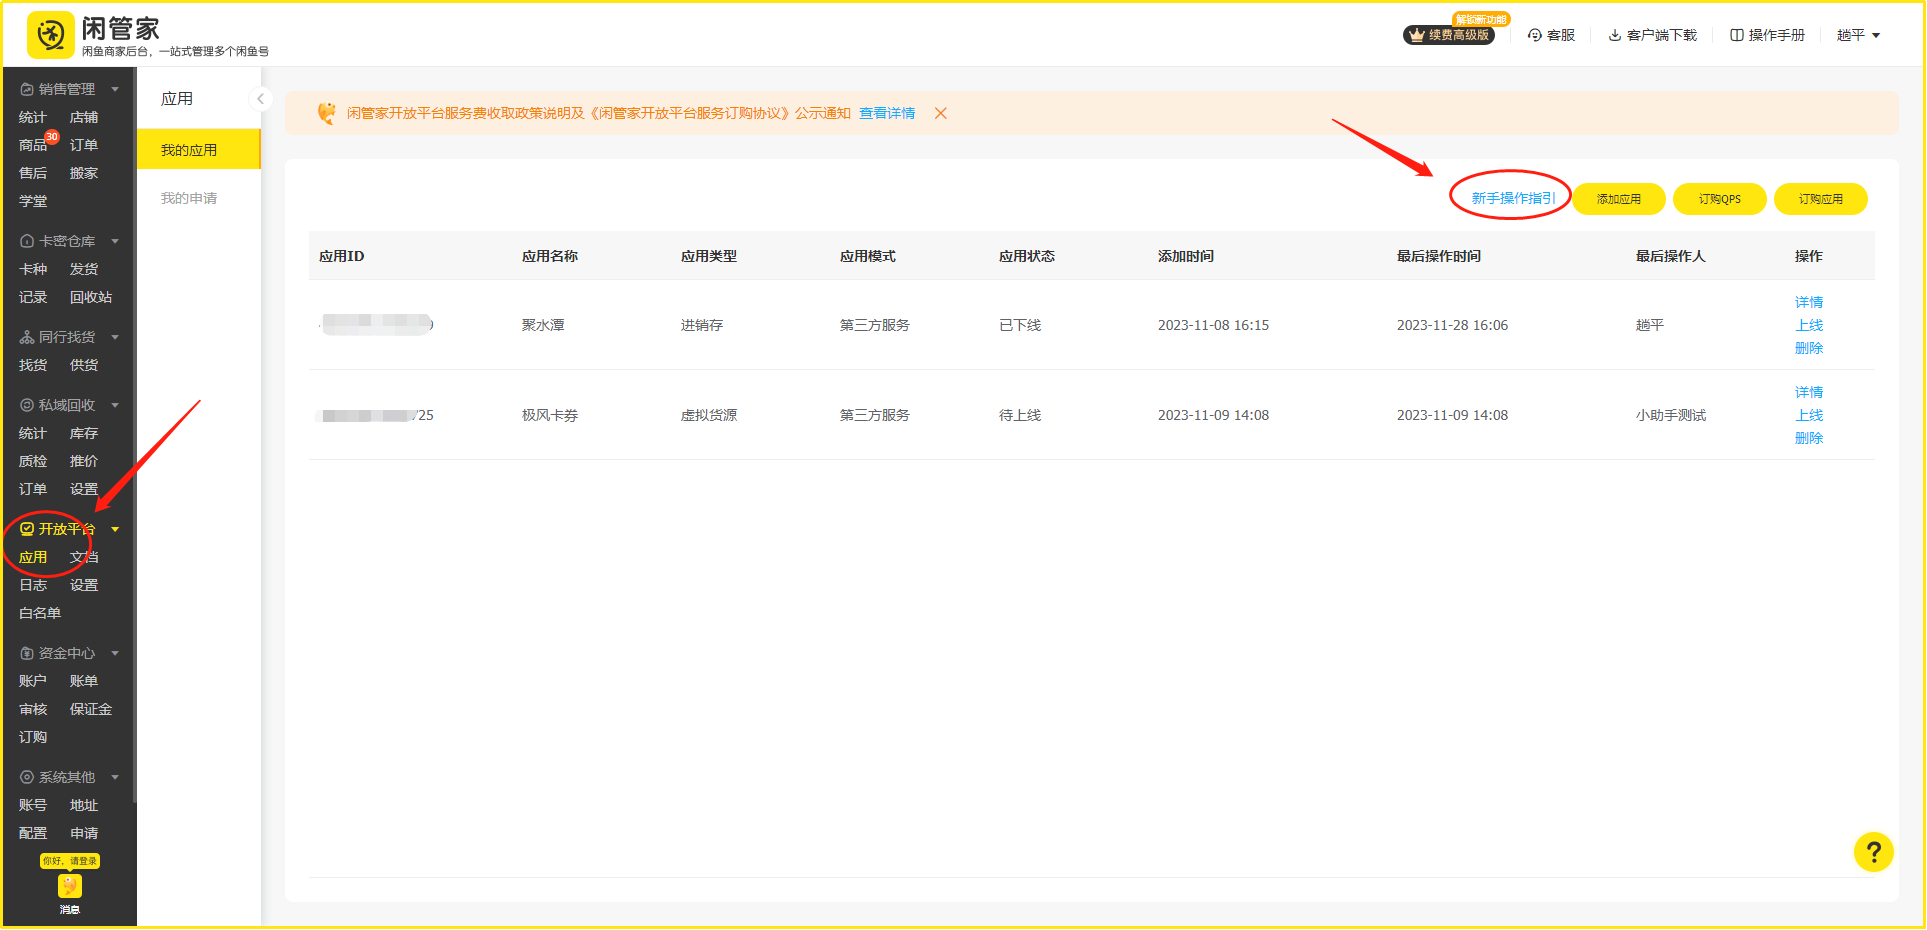Click the 客户端下载 download icon
The width and height of the screenshot is (1927, 930).
(1614, 35)
